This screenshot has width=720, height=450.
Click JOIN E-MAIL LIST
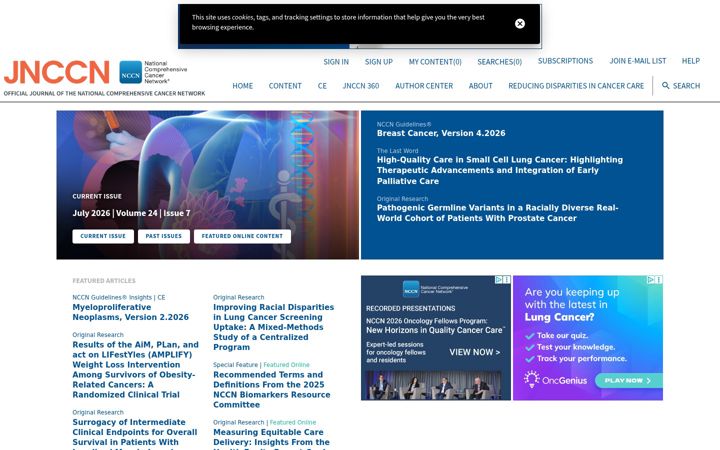click(x=637, y=61)
